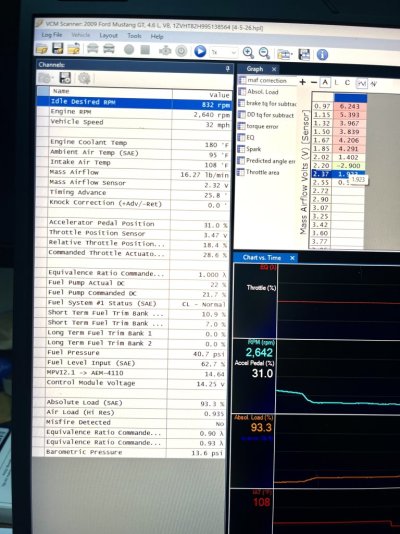This screenshot has width=400, height=534.
Task: Open the Tools menu
Action: pos(134,36)
